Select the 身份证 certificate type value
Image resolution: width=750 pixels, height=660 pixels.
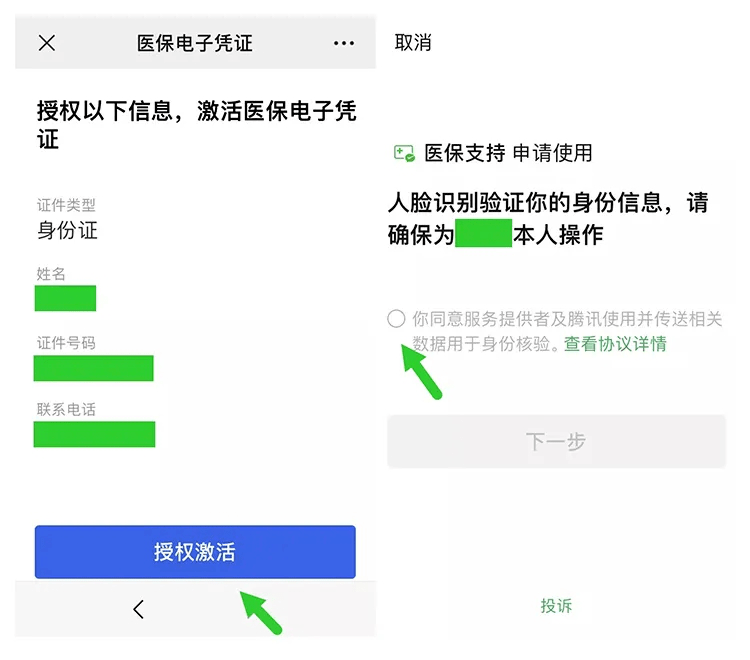click(68, 231)
